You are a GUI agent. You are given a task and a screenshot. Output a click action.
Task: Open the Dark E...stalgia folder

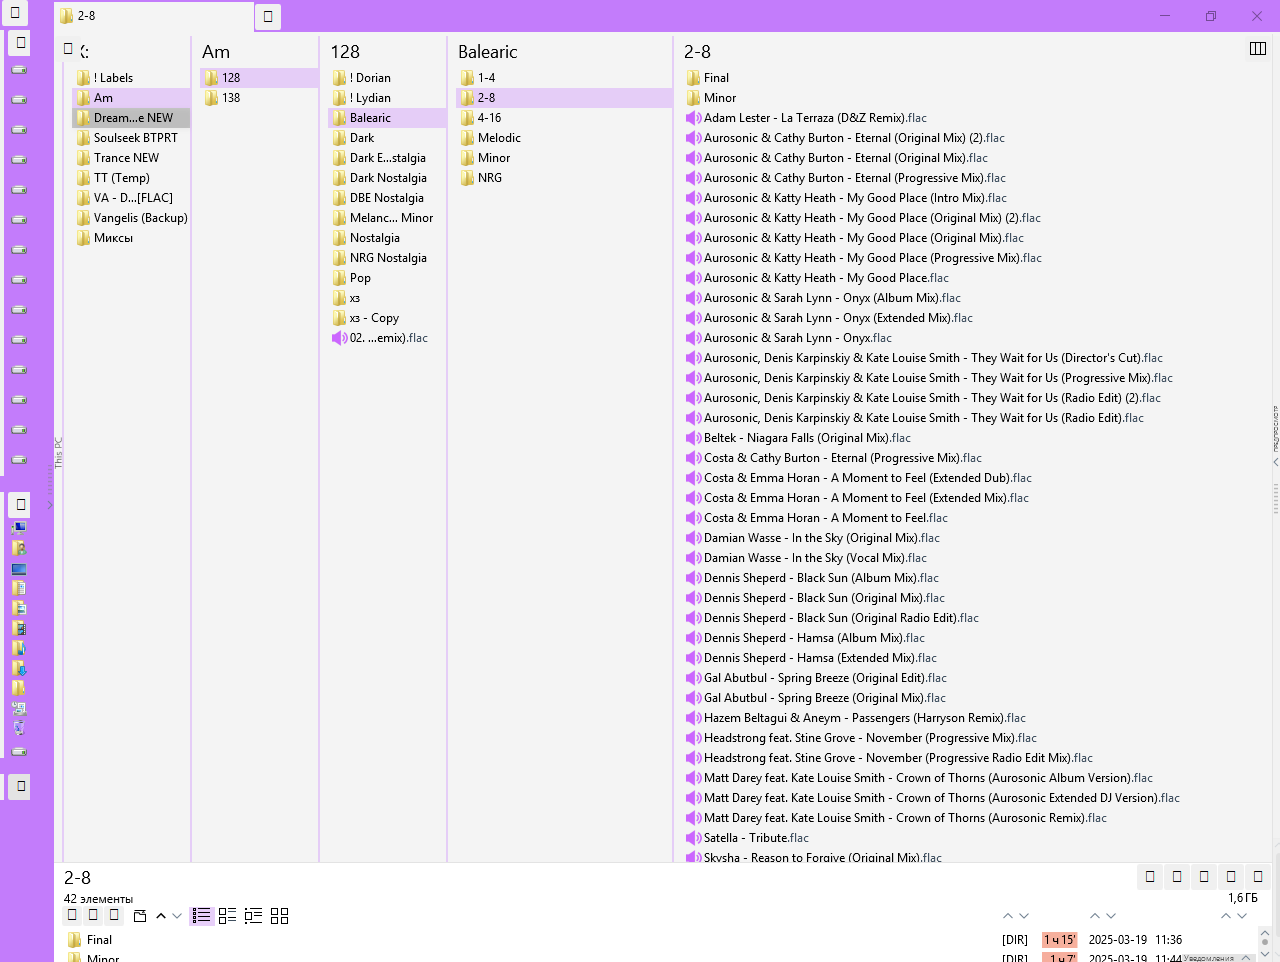[387, 158]
